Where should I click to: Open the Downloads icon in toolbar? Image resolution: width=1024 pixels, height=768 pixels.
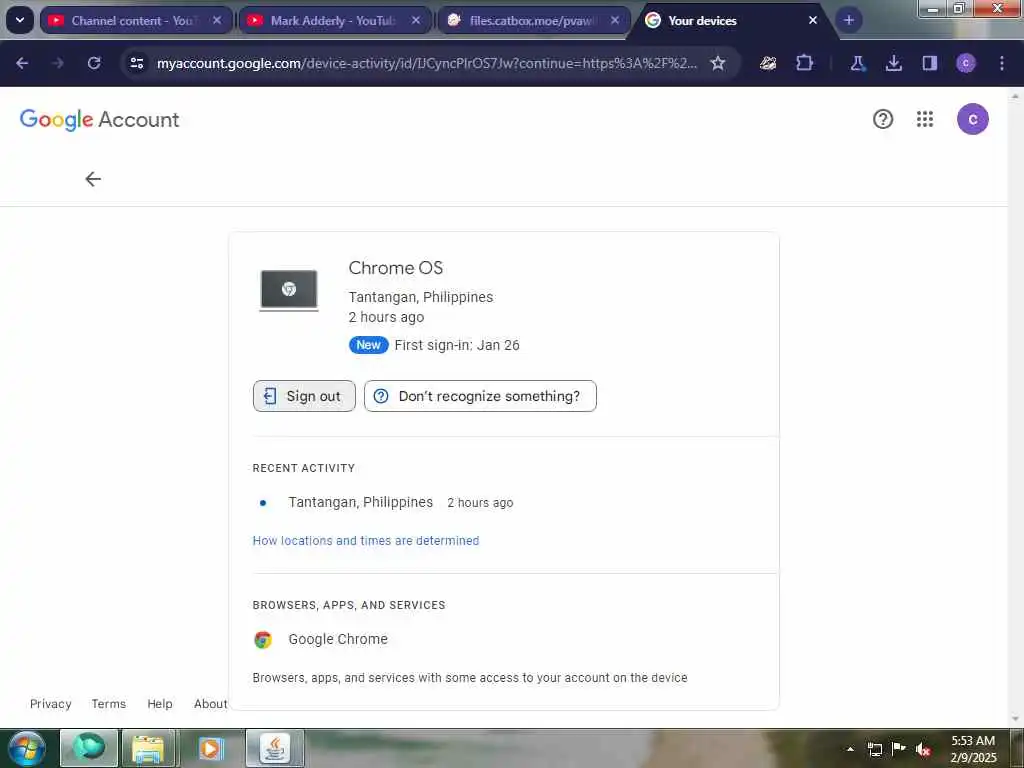[x=894, y=63]
